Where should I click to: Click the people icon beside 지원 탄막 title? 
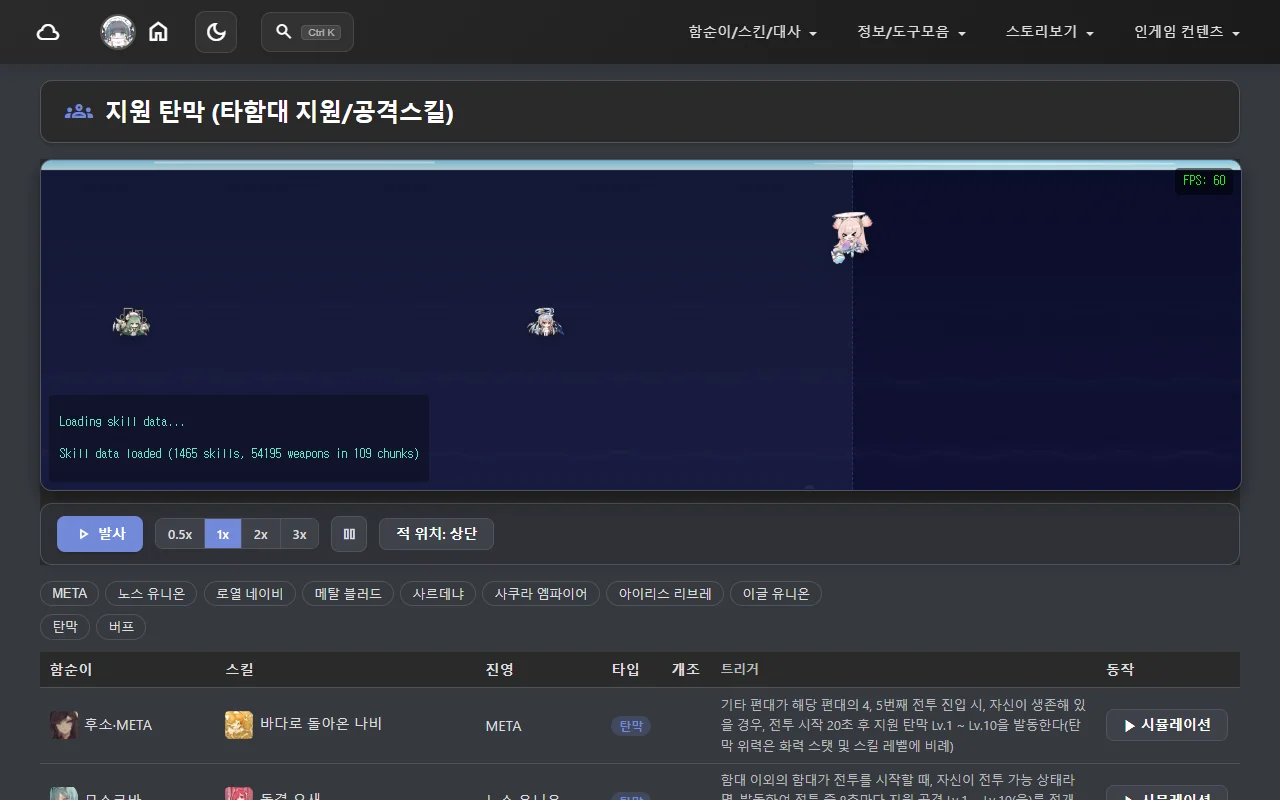point(79,112)
